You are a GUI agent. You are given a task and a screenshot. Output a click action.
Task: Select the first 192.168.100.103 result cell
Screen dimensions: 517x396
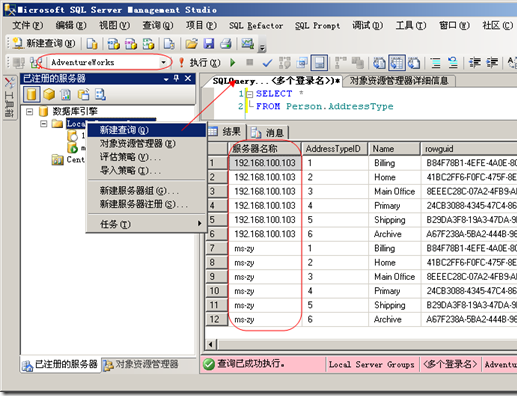pyautogui.click(x=265, y=163)
